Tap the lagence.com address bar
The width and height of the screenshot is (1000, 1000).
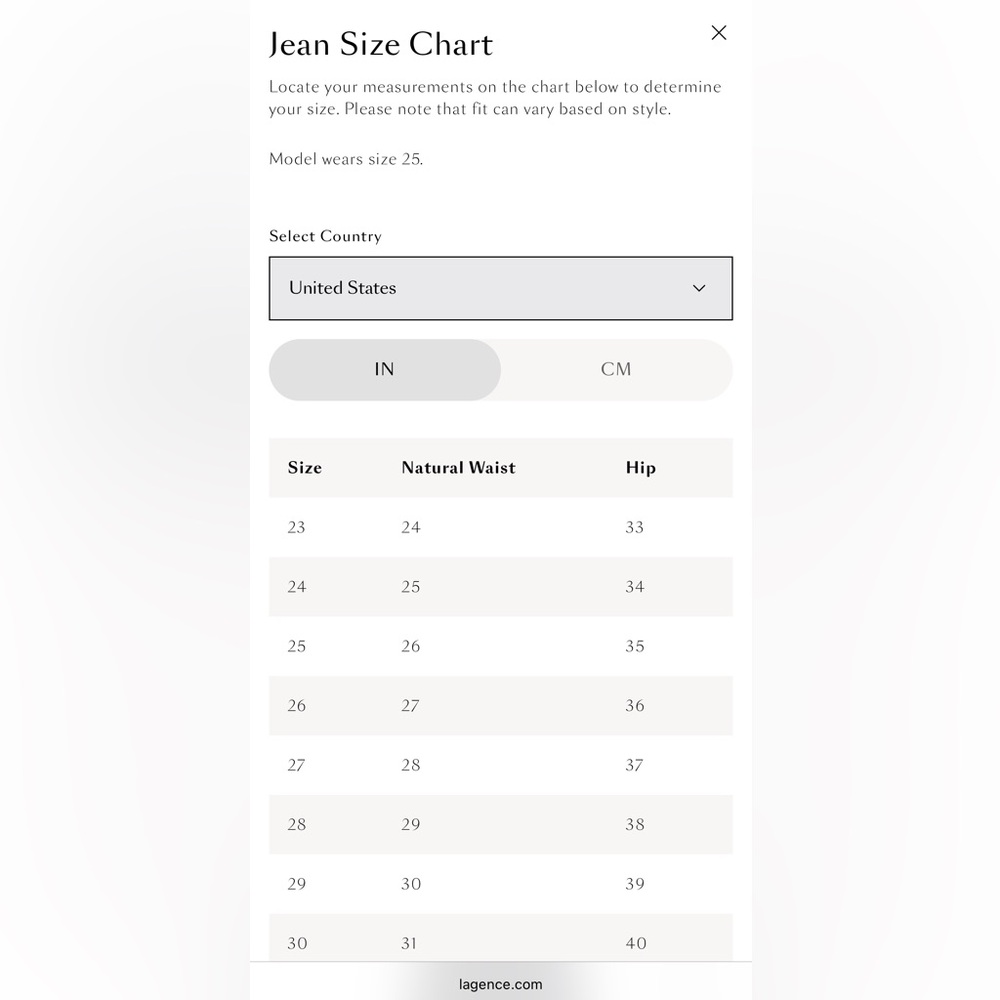501,984
